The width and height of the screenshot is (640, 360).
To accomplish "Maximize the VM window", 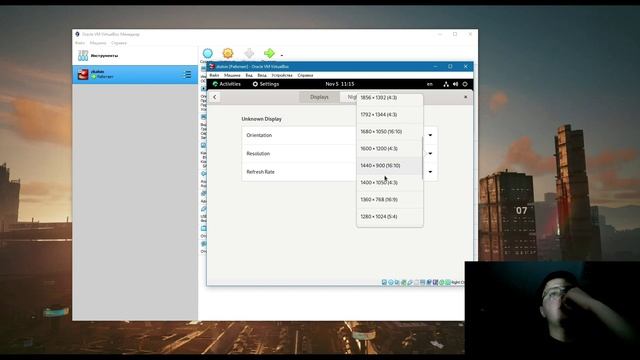I will point(450,67).
